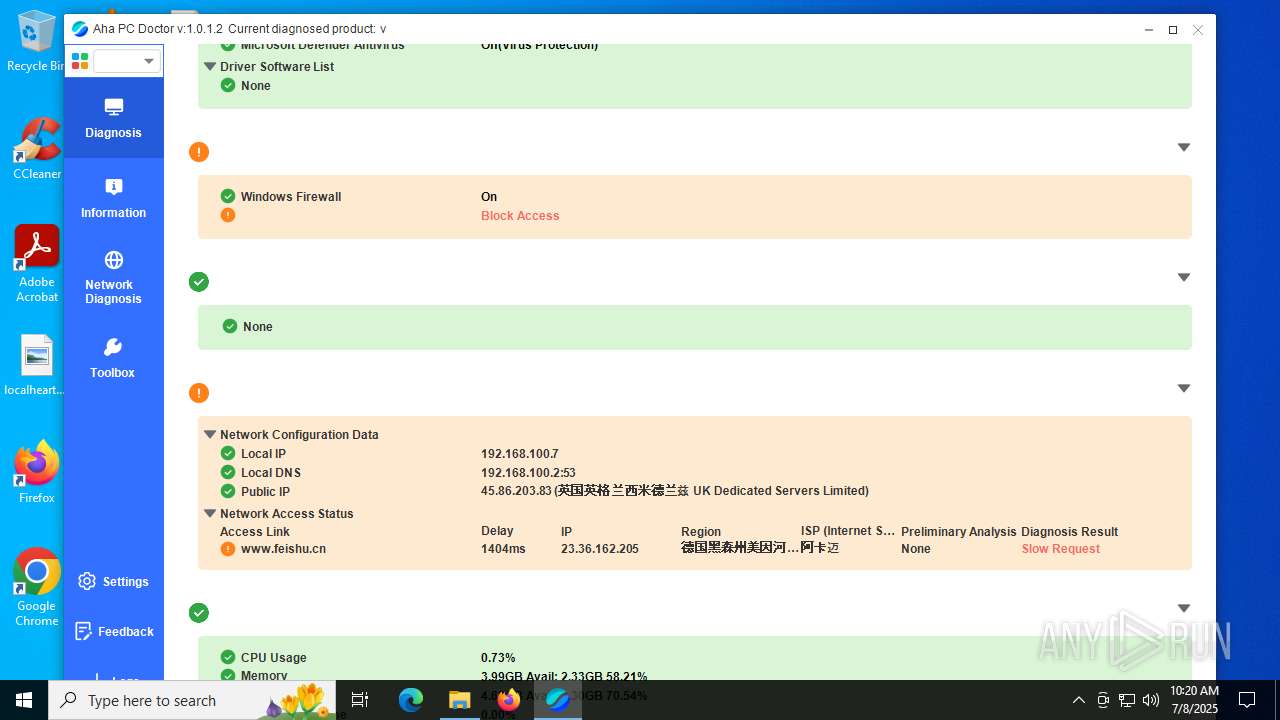Open the Recycle Bin on desktop
The width and height of the screenshot is (1280, 720).
pyautogui.click(x=35, y=42)
